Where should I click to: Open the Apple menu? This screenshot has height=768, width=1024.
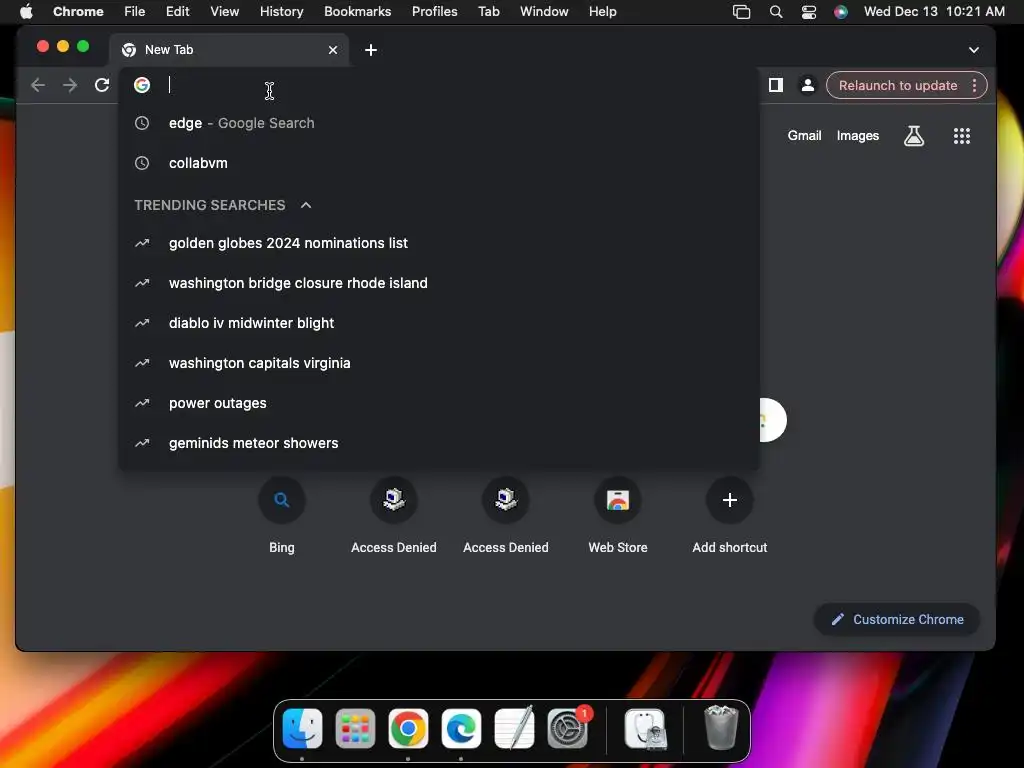(x=26, y=11)
